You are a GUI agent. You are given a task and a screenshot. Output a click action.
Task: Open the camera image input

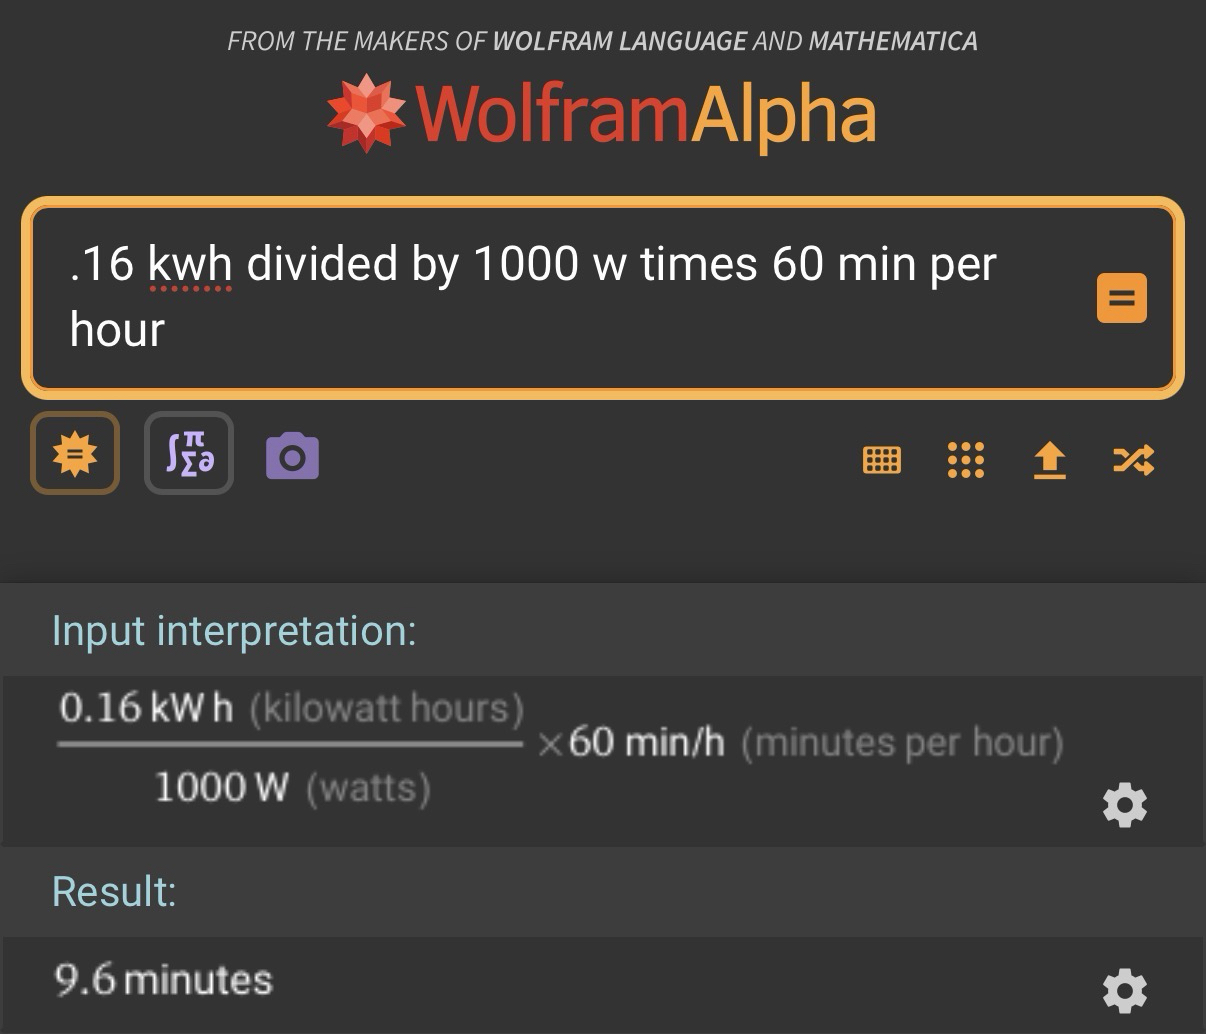(292, 456)
